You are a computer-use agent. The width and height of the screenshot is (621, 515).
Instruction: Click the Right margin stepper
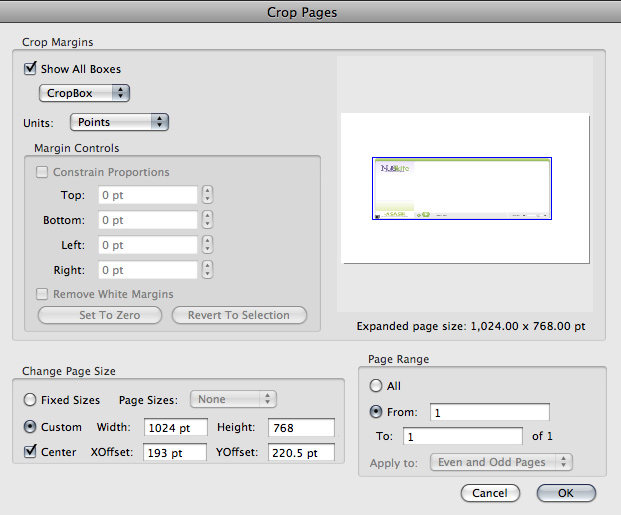pos(207,270)
